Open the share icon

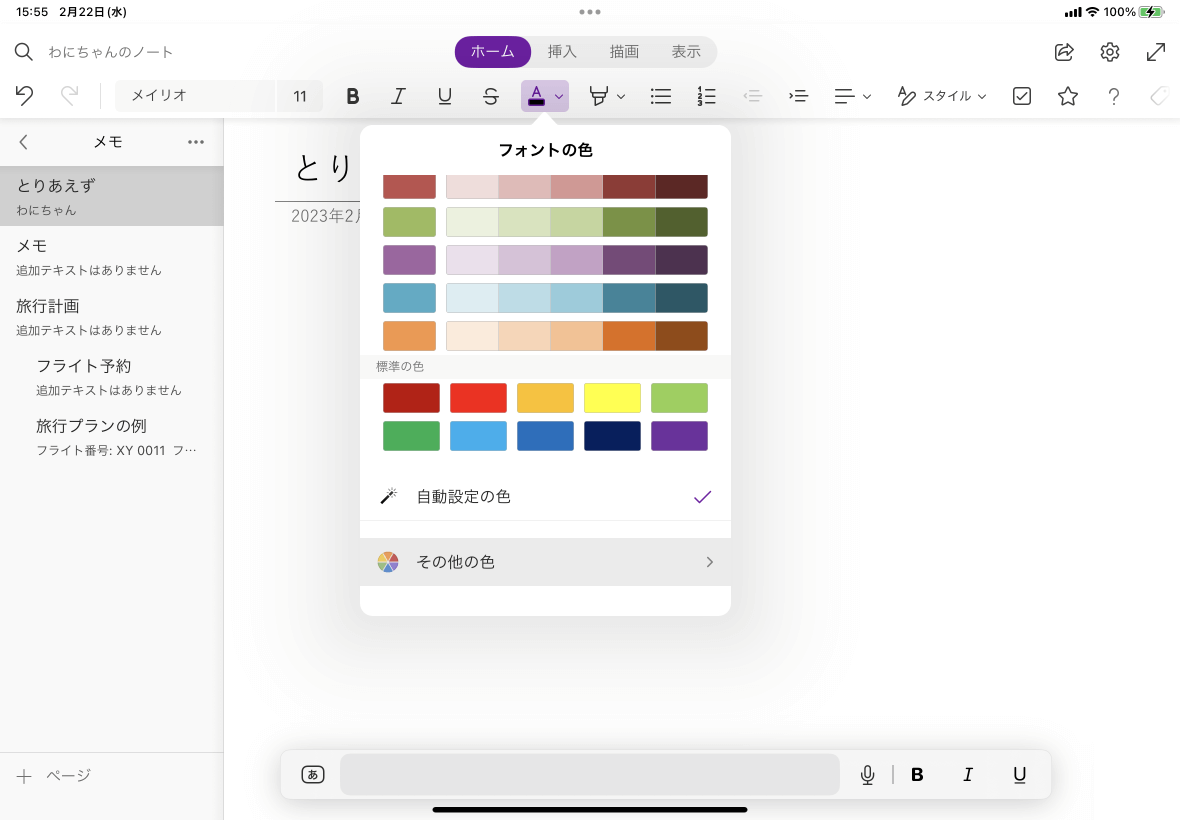(x=1064, y=52)
